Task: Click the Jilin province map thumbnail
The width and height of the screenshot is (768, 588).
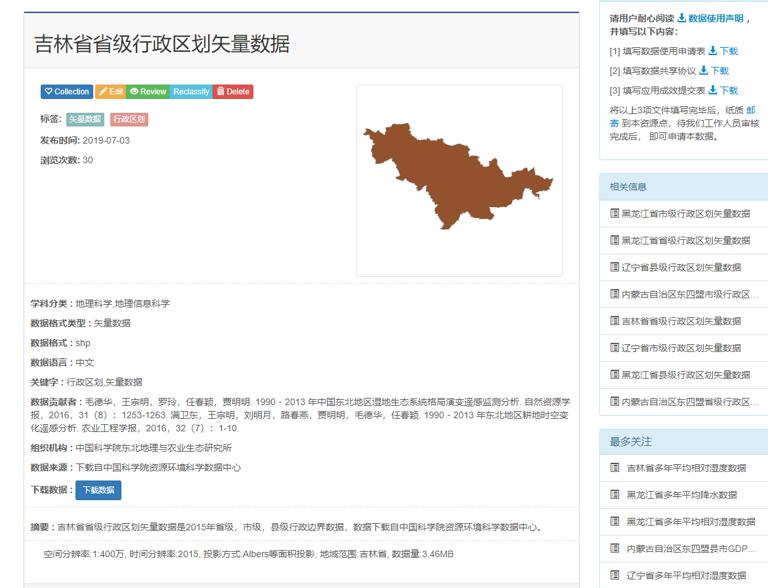Action: [x=459, y=180]
